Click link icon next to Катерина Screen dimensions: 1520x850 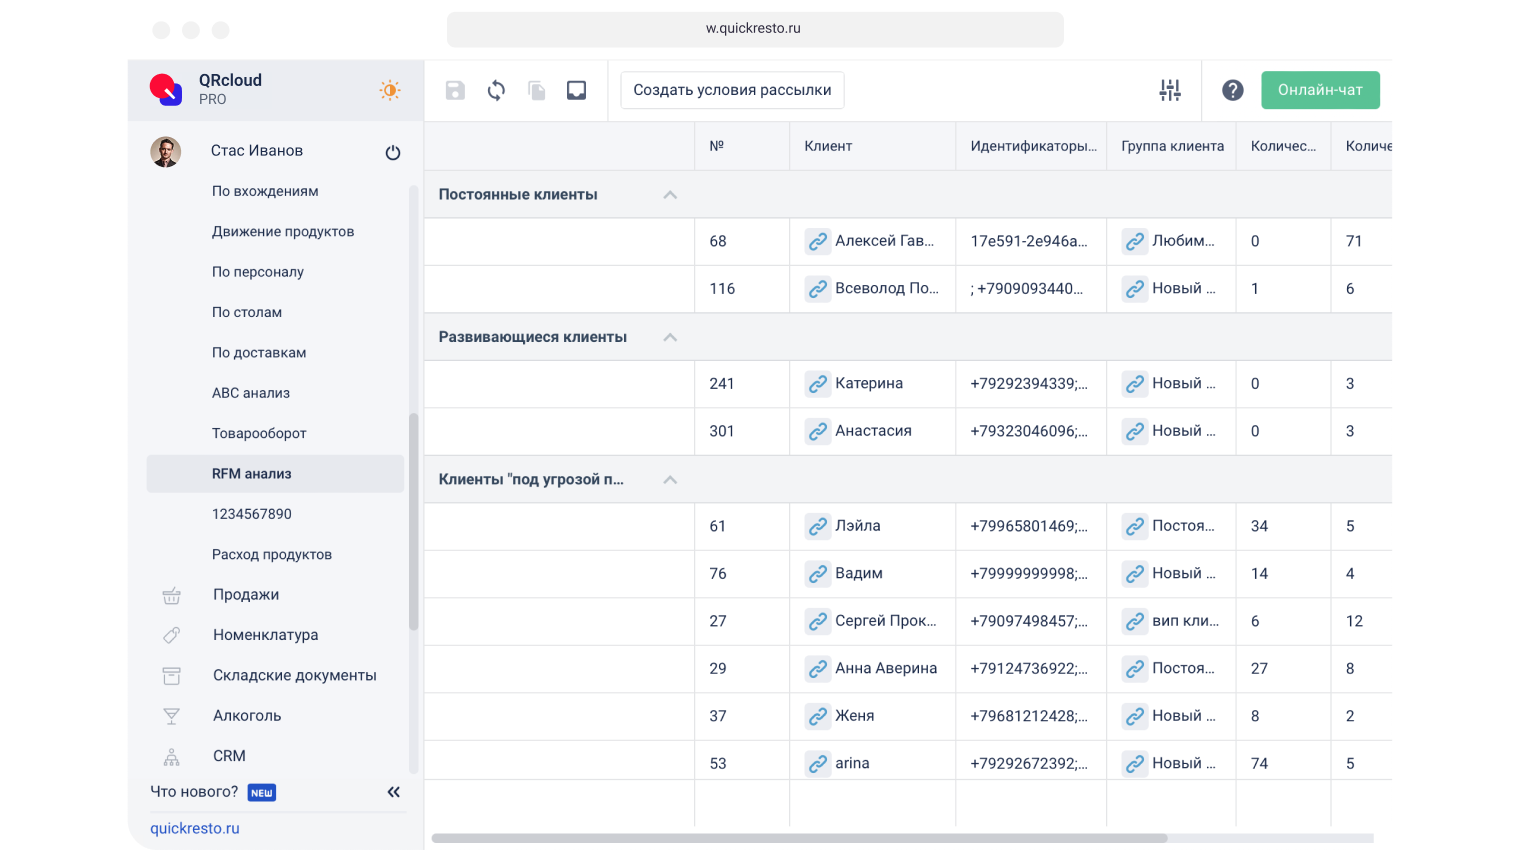818,384
